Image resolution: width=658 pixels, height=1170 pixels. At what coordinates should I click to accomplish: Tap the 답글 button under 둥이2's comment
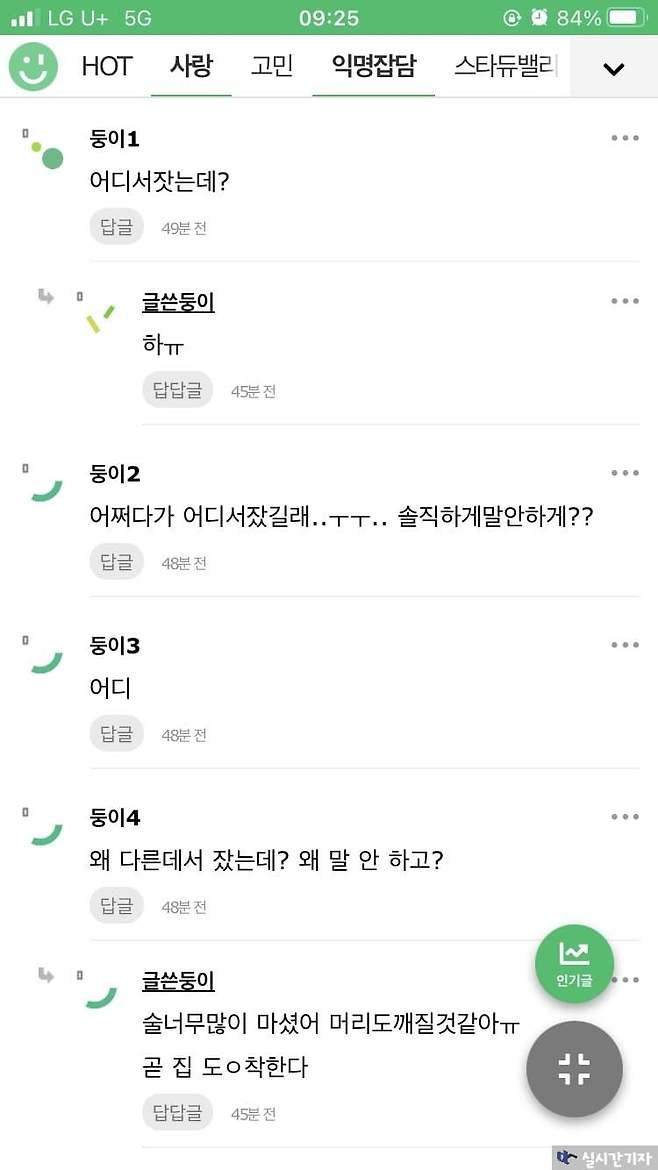[116, 561]
